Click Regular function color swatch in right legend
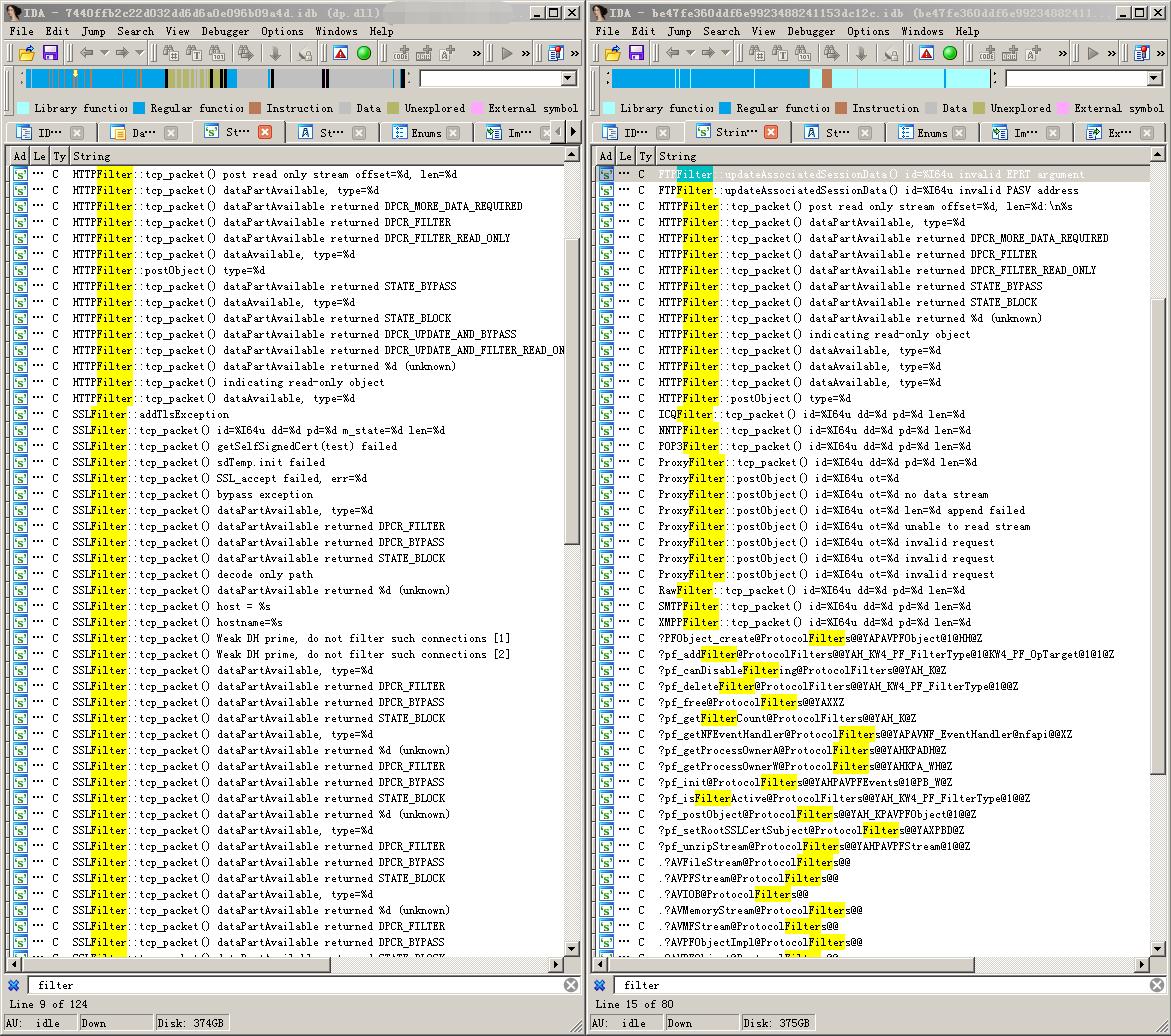The image size is (1171, 1036). click(724, 108)
